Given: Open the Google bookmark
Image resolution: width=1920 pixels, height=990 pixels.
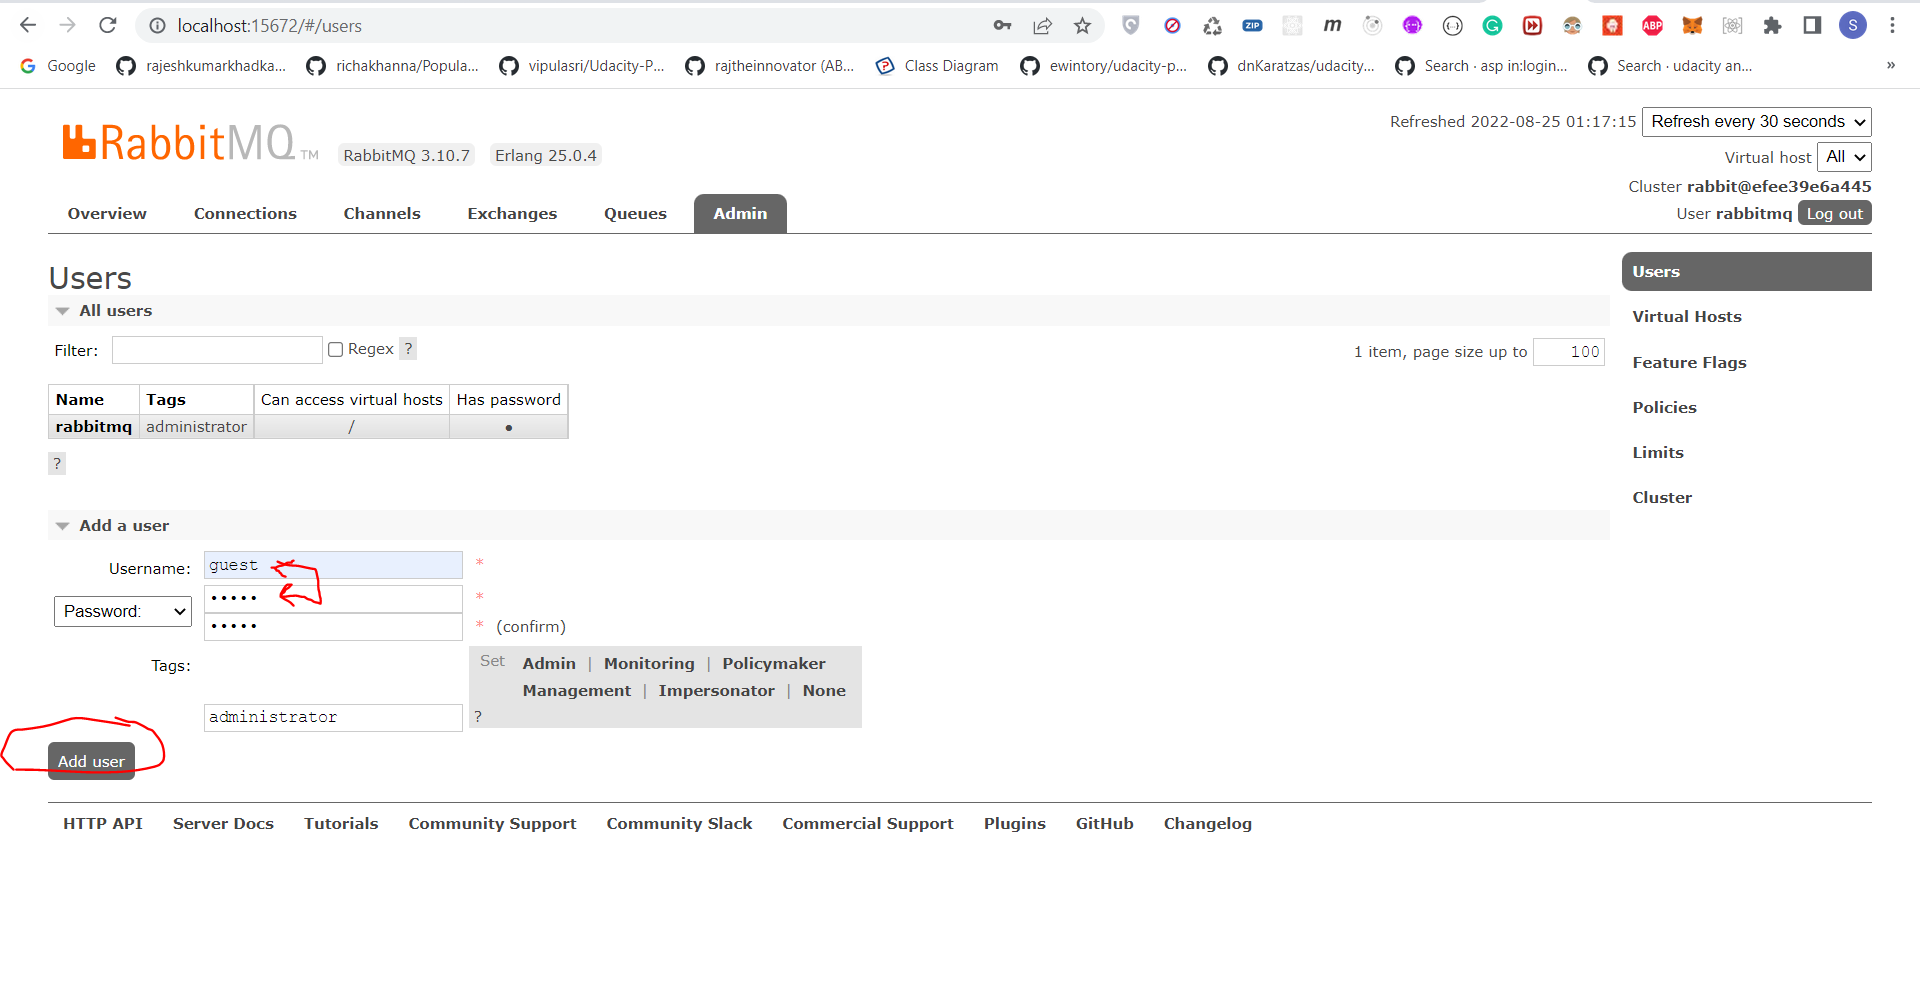Looking at the screenshot, I should tap(58, 66).
